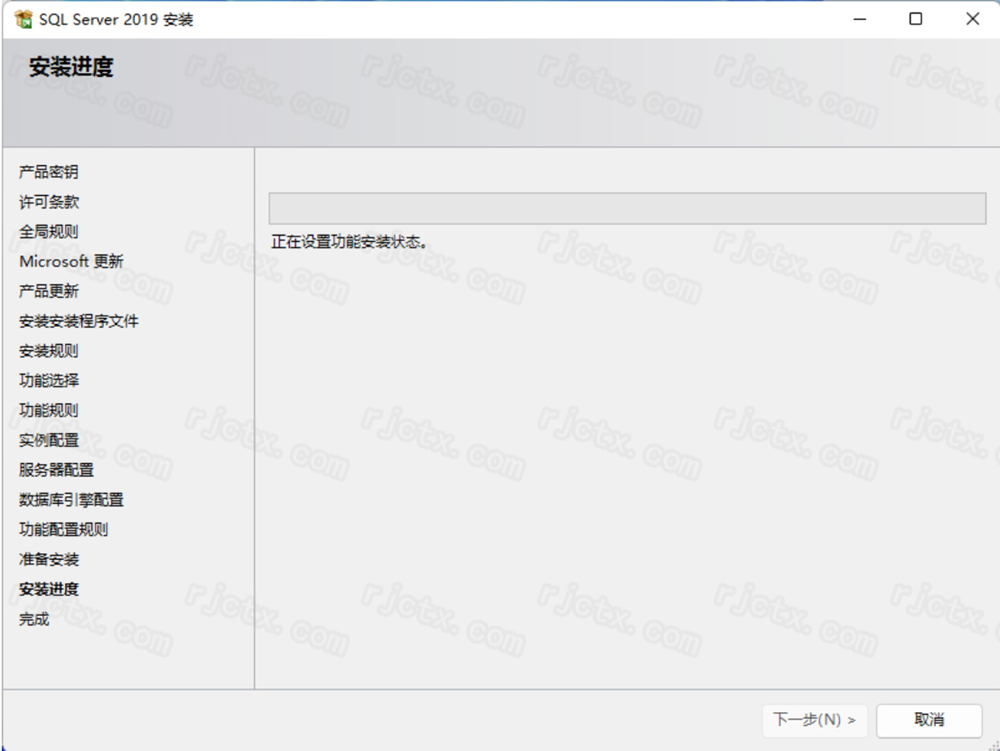Open the 实例配置 step
This screenshot has width=1000, height=751.
[x=49, y=440]
